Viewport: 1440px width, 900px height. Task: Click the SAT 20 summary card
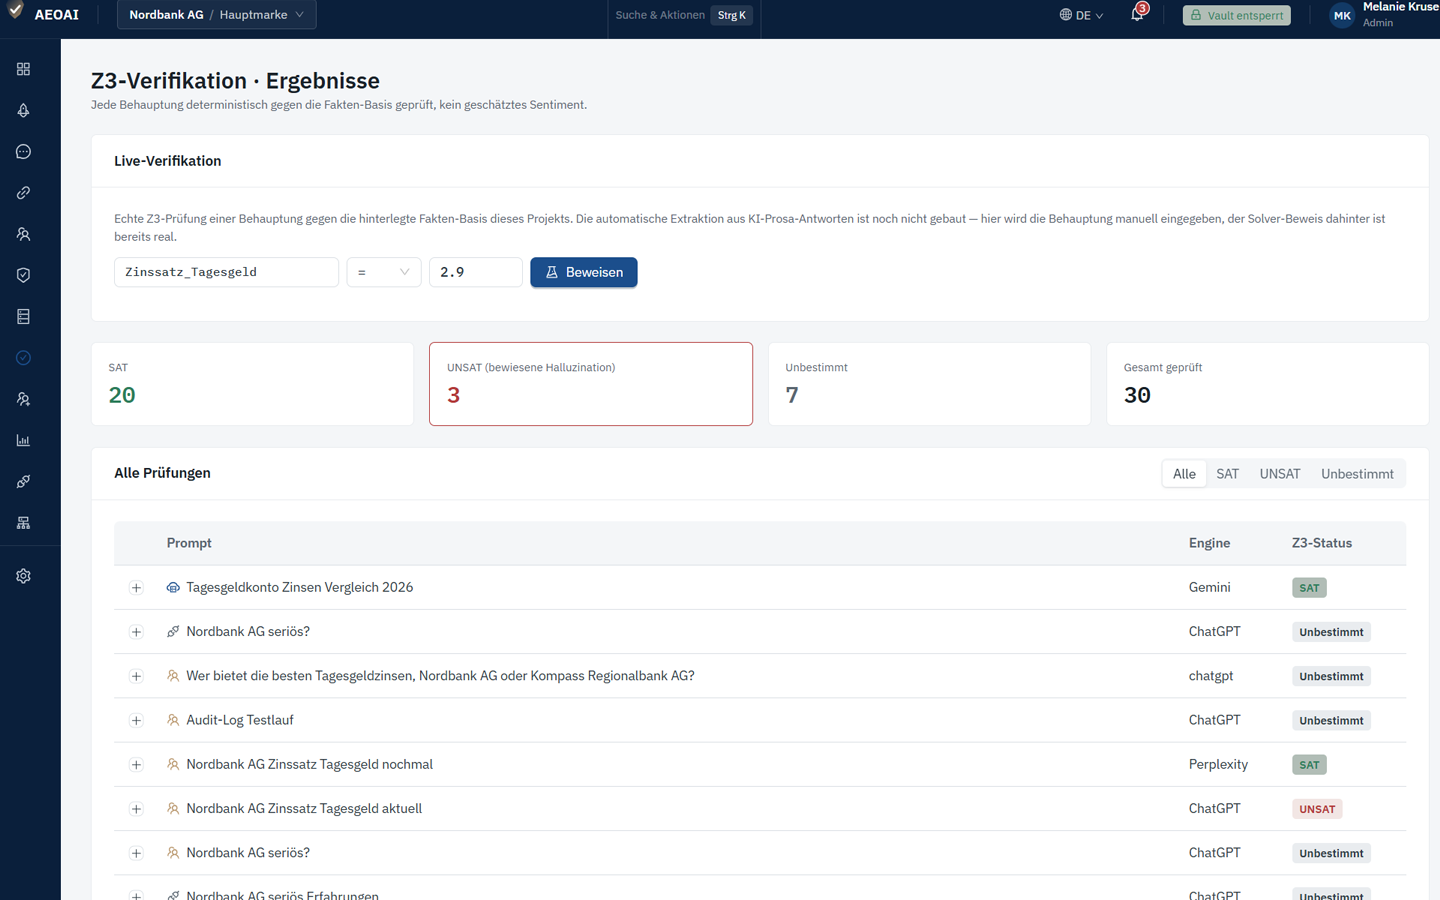click(252, 384)
